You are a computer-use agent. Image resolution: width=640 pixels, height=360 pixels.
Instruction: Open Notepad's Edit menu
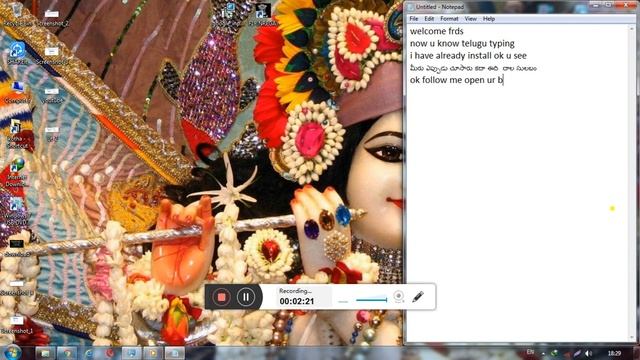(x=429, y=19)
